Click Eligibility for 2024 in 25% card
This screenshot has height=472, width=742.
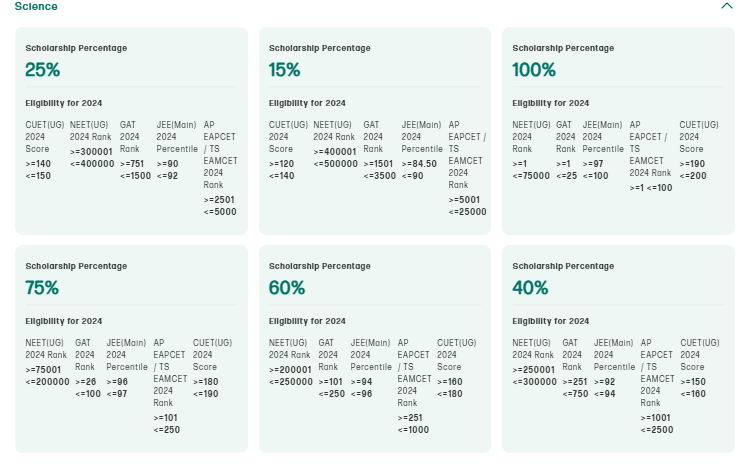coord(64,103)
